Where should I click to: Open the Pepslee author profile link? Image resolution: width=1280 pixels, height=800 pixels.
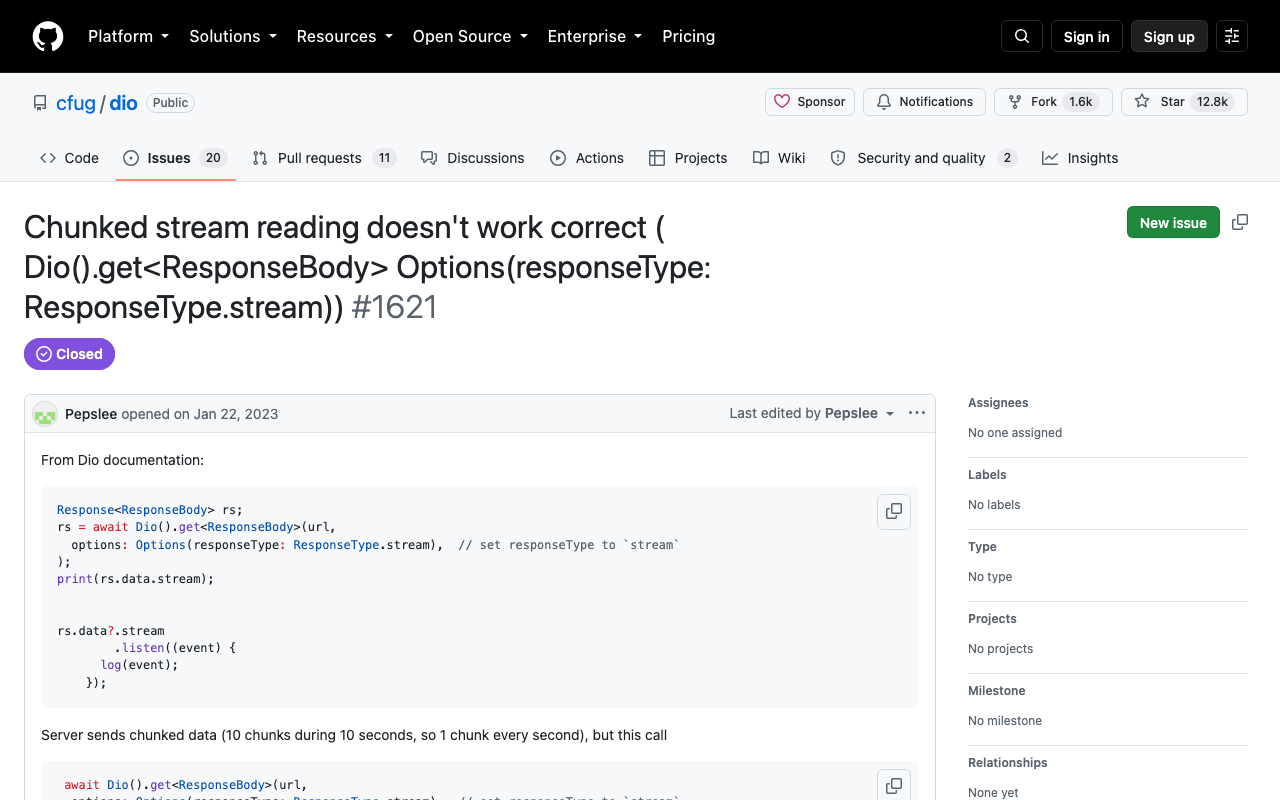coord(91,414)
